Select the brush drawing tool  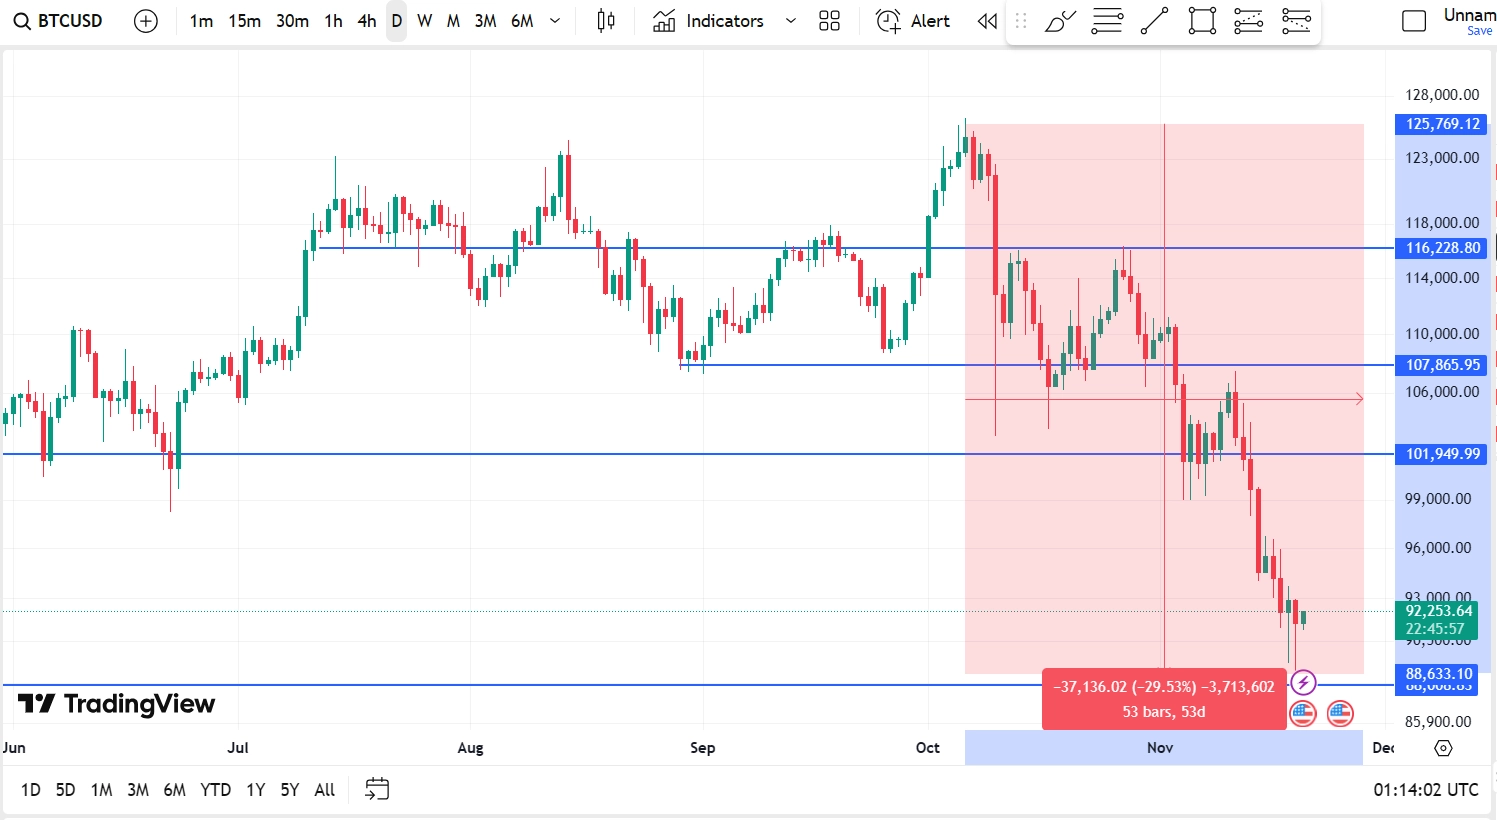coord(1060,21)
